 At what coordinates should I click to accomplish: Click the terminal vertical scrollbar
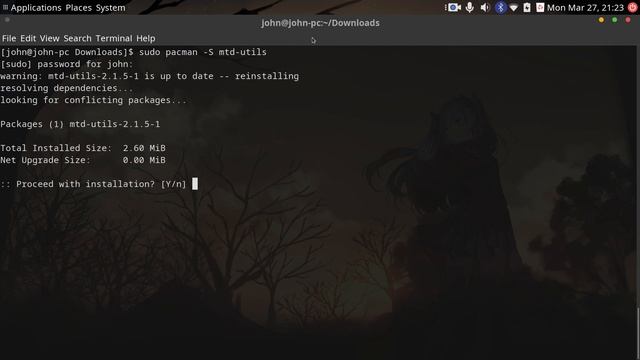pyautogui.click(x=638, y=333)
